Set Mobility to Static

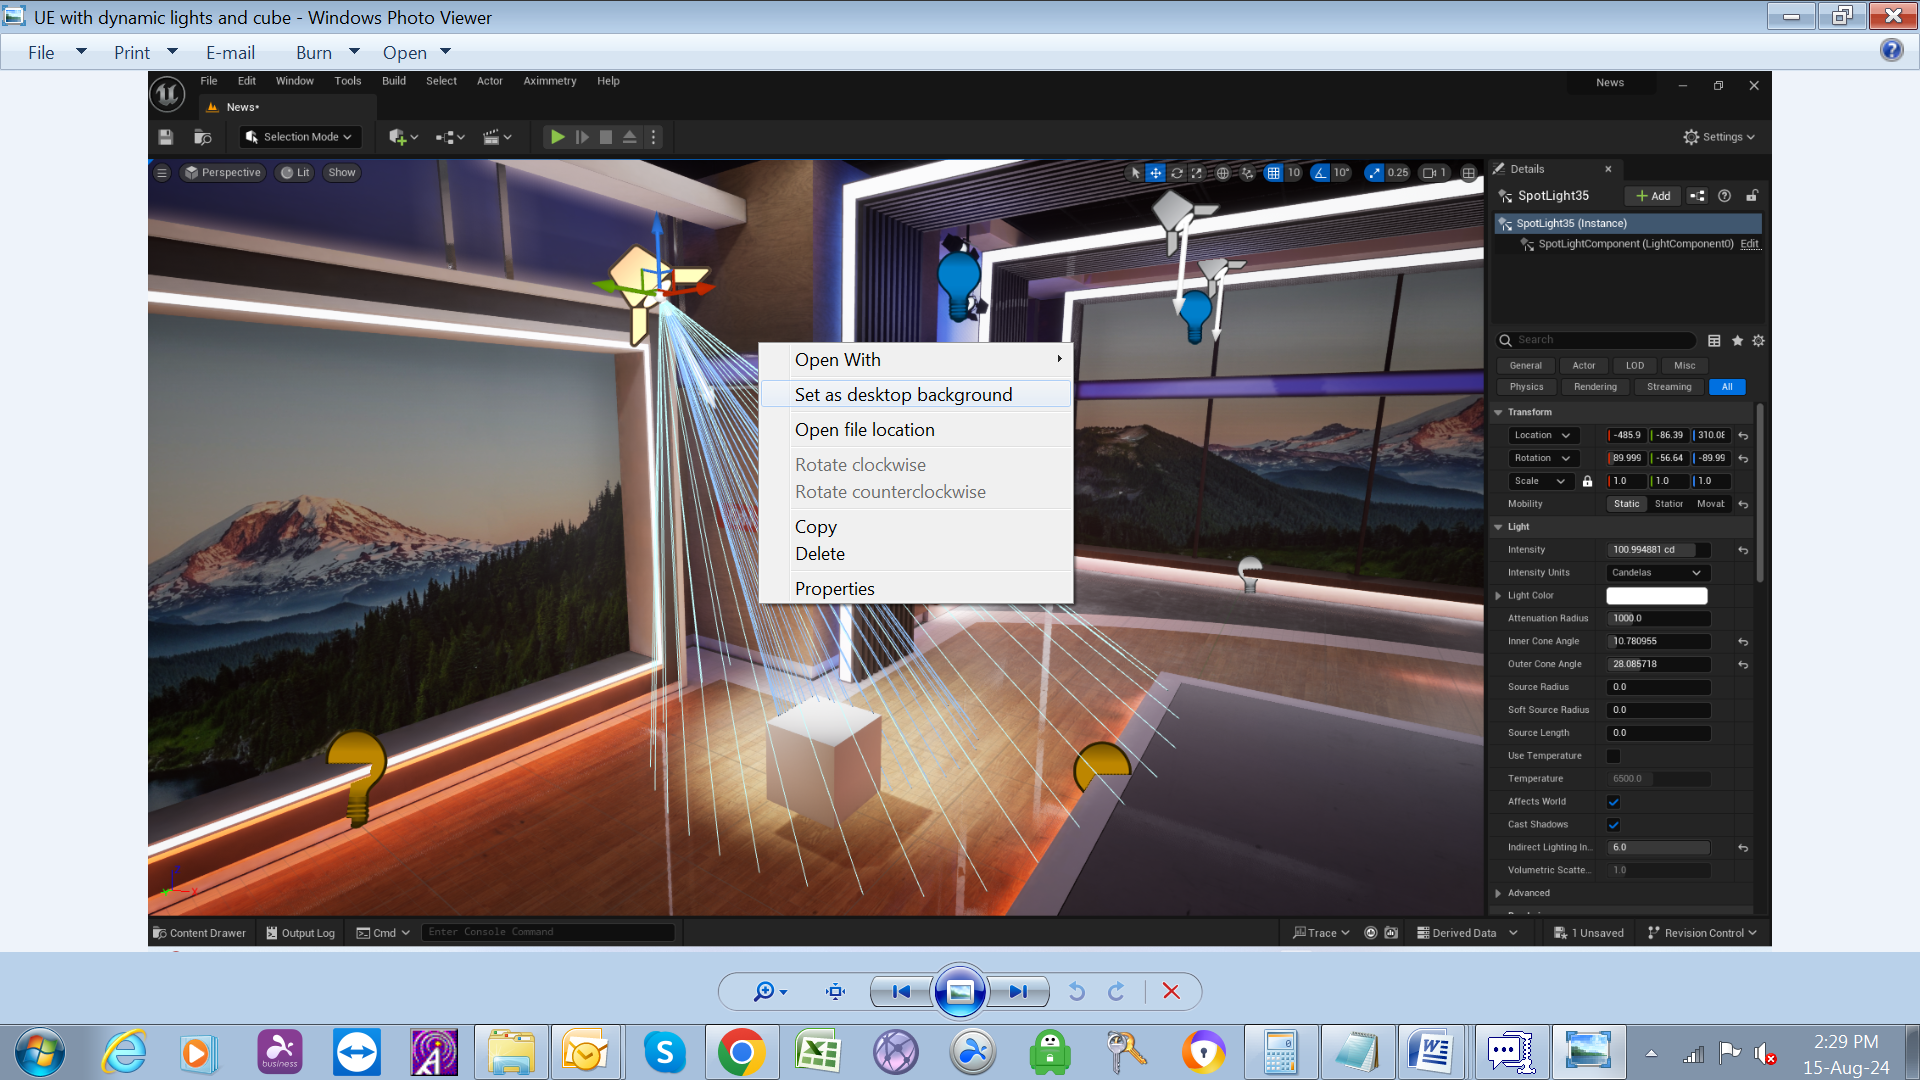tap(1626, 504)
